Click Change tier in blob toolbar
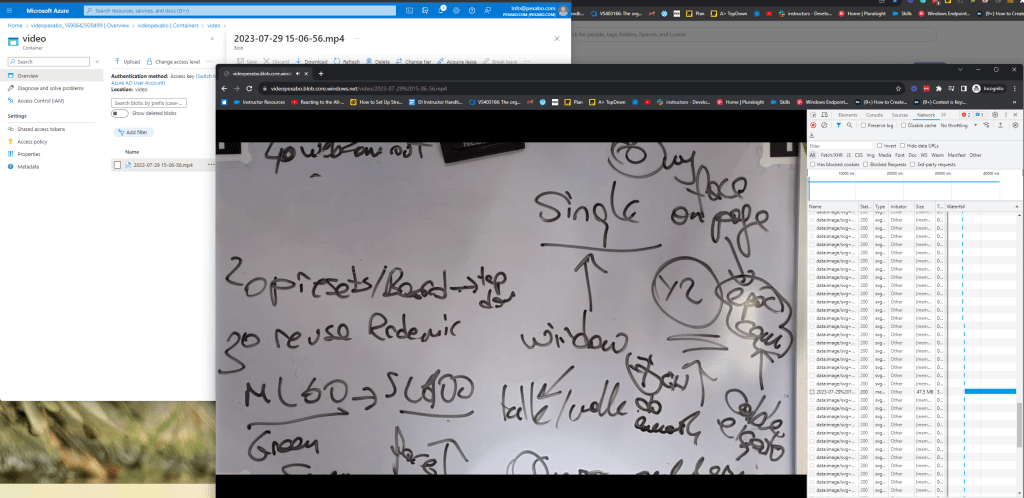 click(x=413, y=61)
